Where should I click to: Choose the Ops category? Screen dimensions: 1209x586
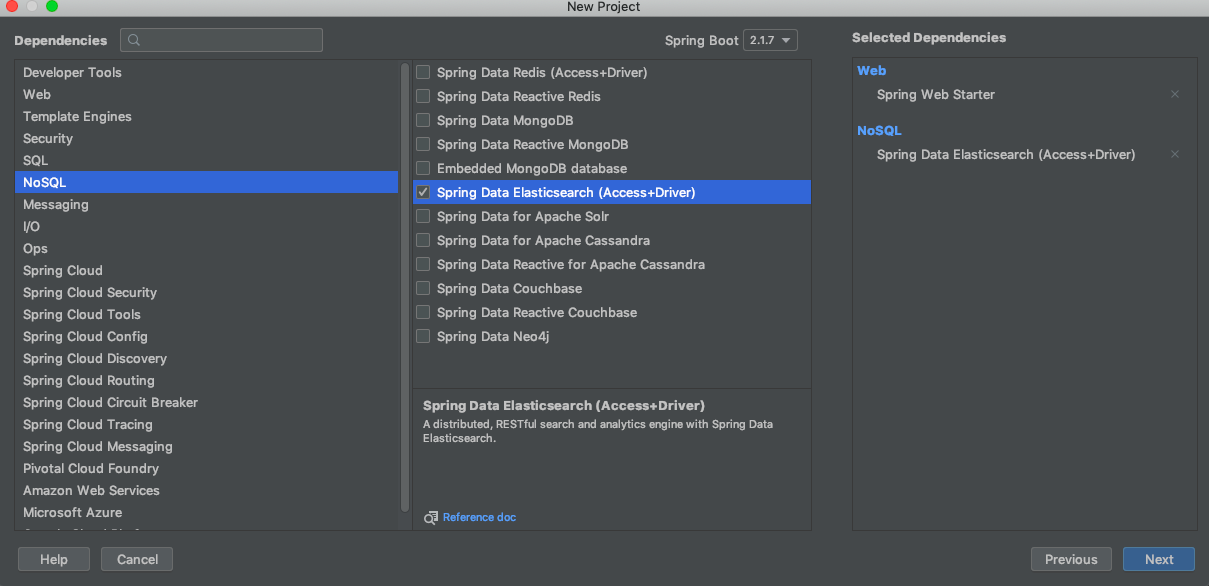[x=206, y=248]
